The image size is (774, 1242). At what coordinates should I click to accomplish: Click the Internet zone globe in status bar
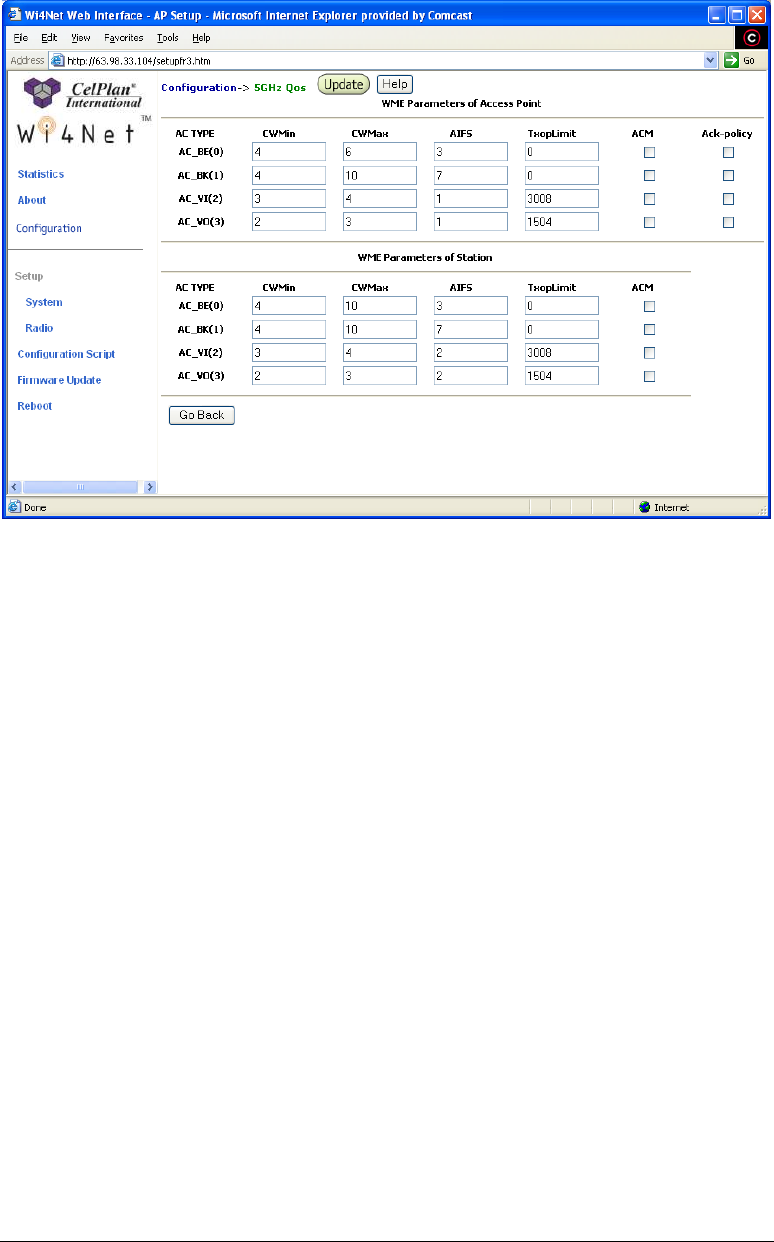pyautogui.click(x=645, y=508)
